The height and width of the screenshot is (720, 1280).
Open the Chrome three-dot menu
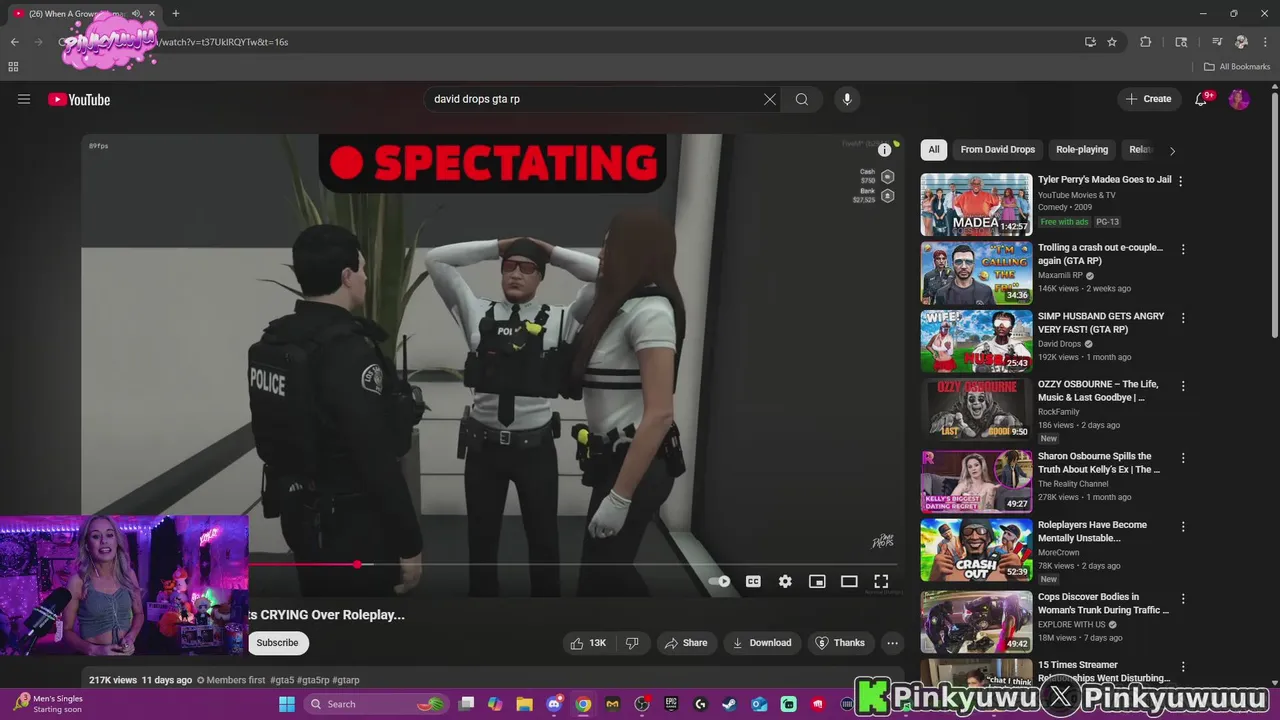pyautogui.click(x=1265, y=42)
